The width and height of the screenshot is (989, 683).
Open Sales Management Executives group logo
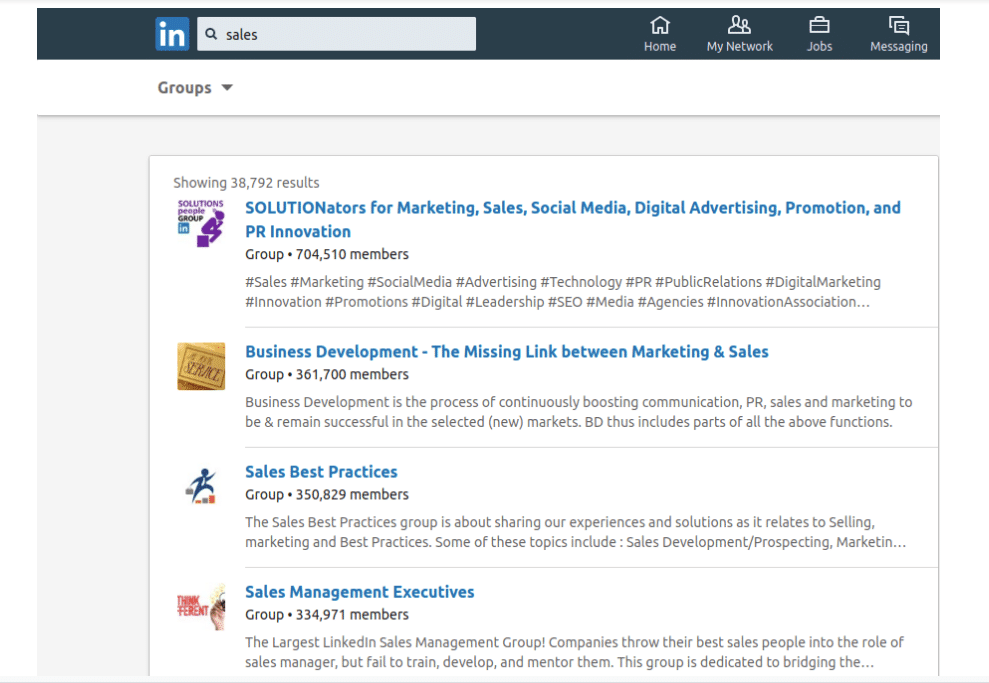click(201, 607)
